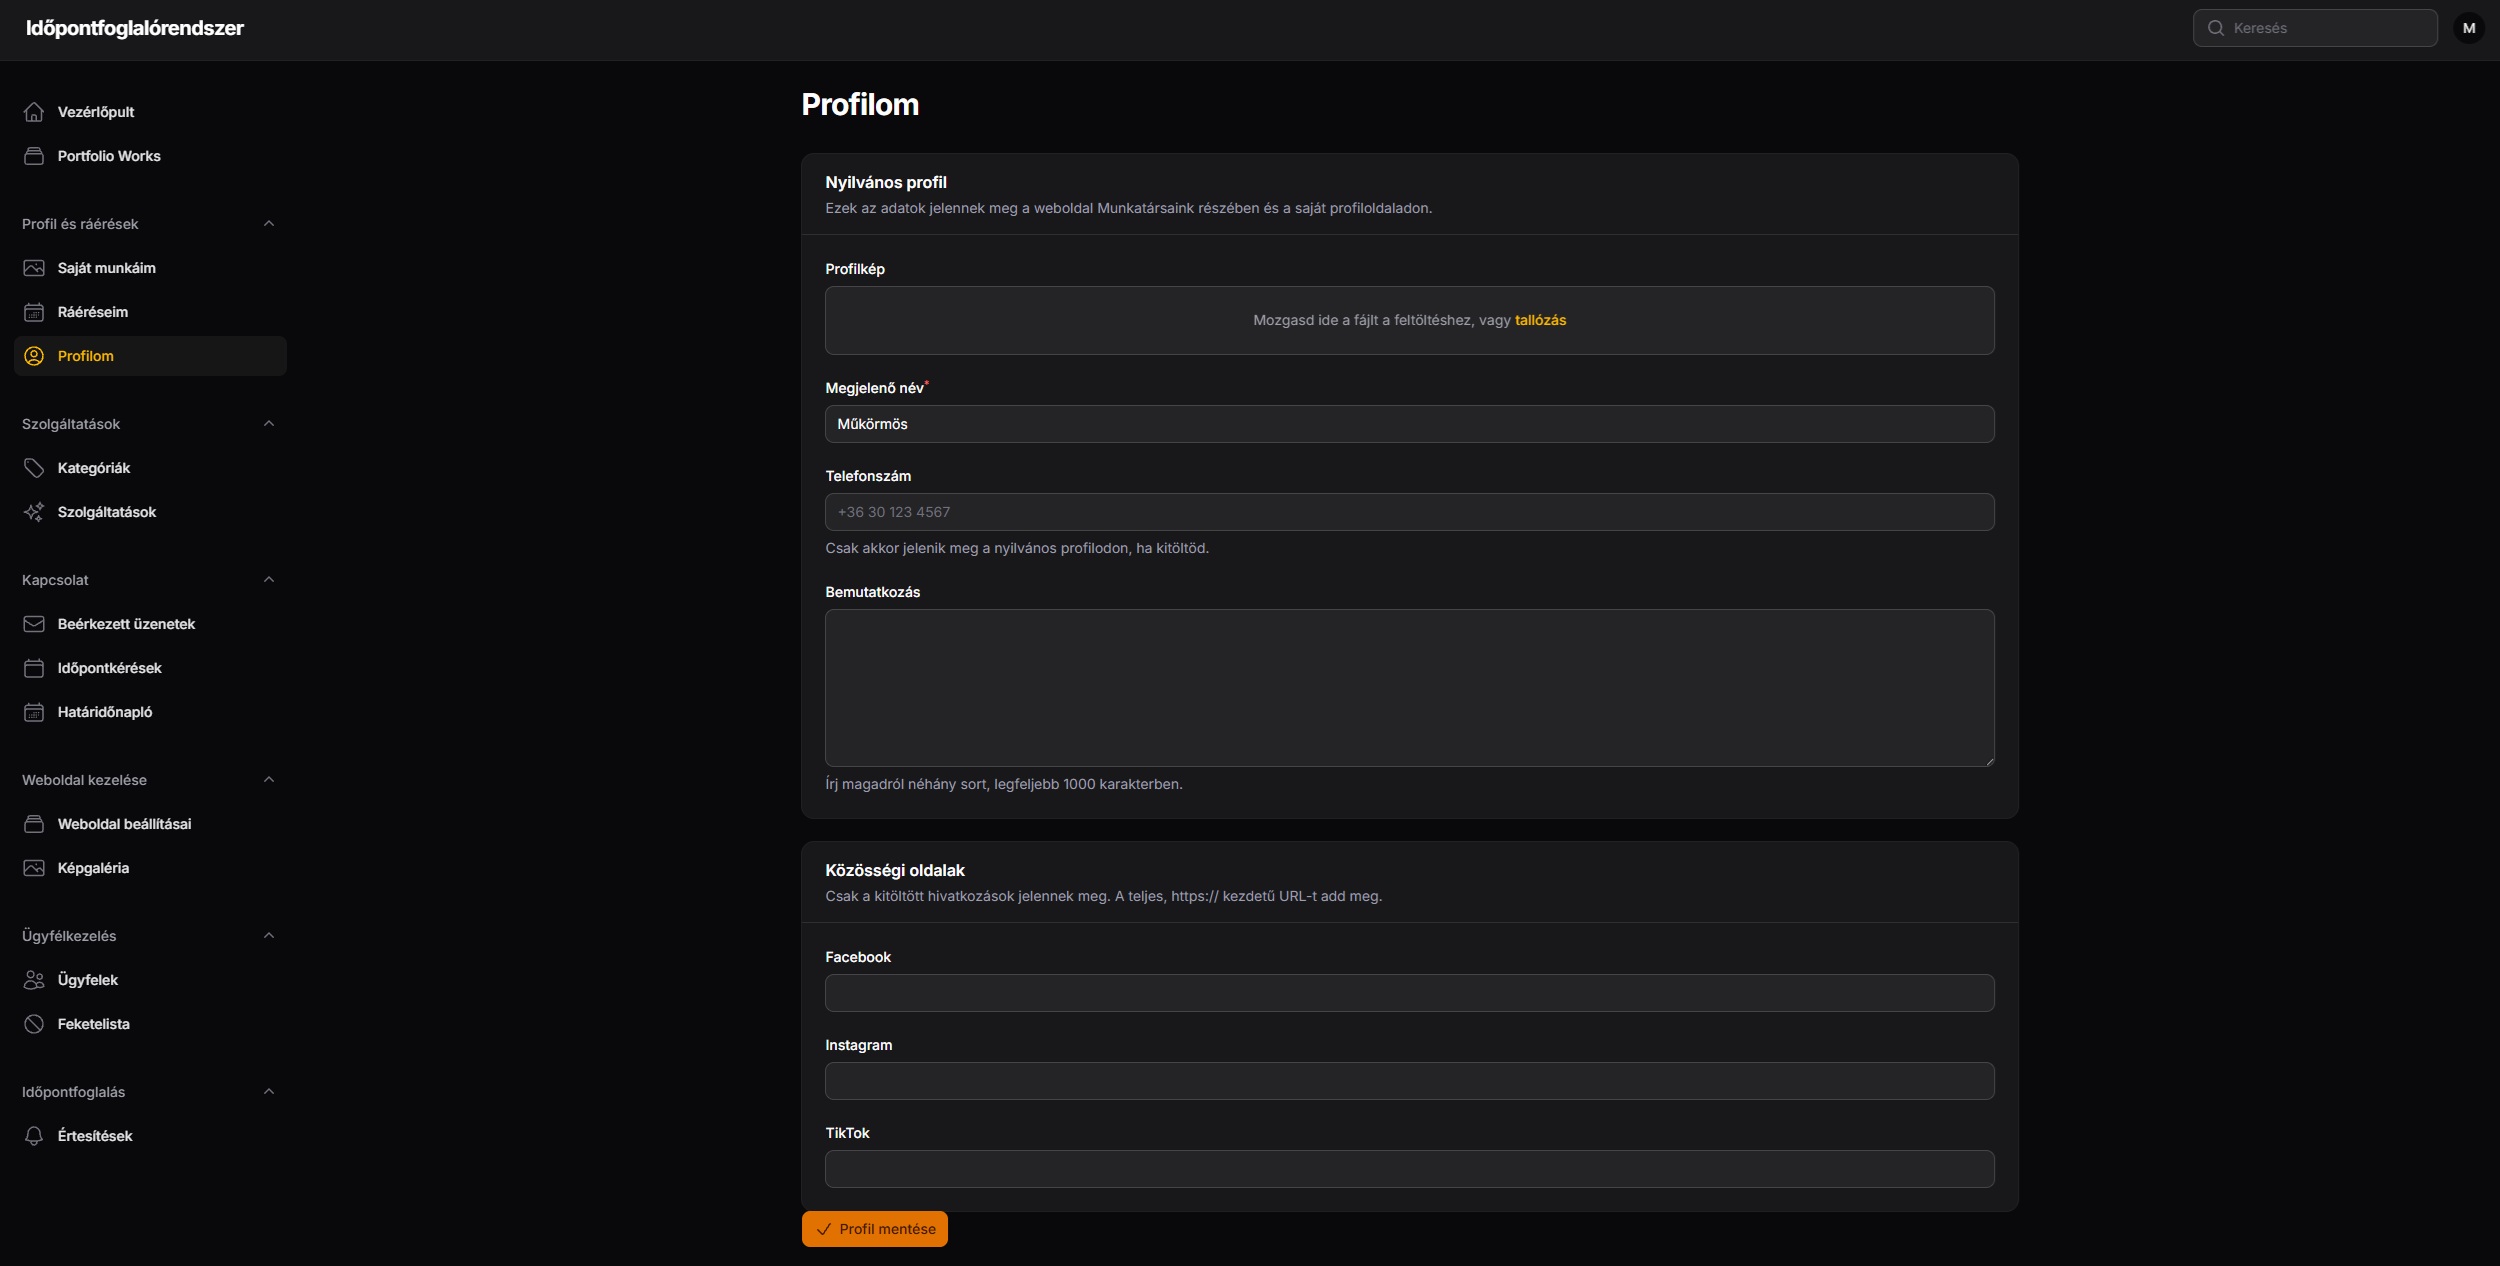Viewport: 2500px width, 1266px height.
Task: Click the Megjelenő név input field
Action: pyautogui.click(x=1409, y=424)
